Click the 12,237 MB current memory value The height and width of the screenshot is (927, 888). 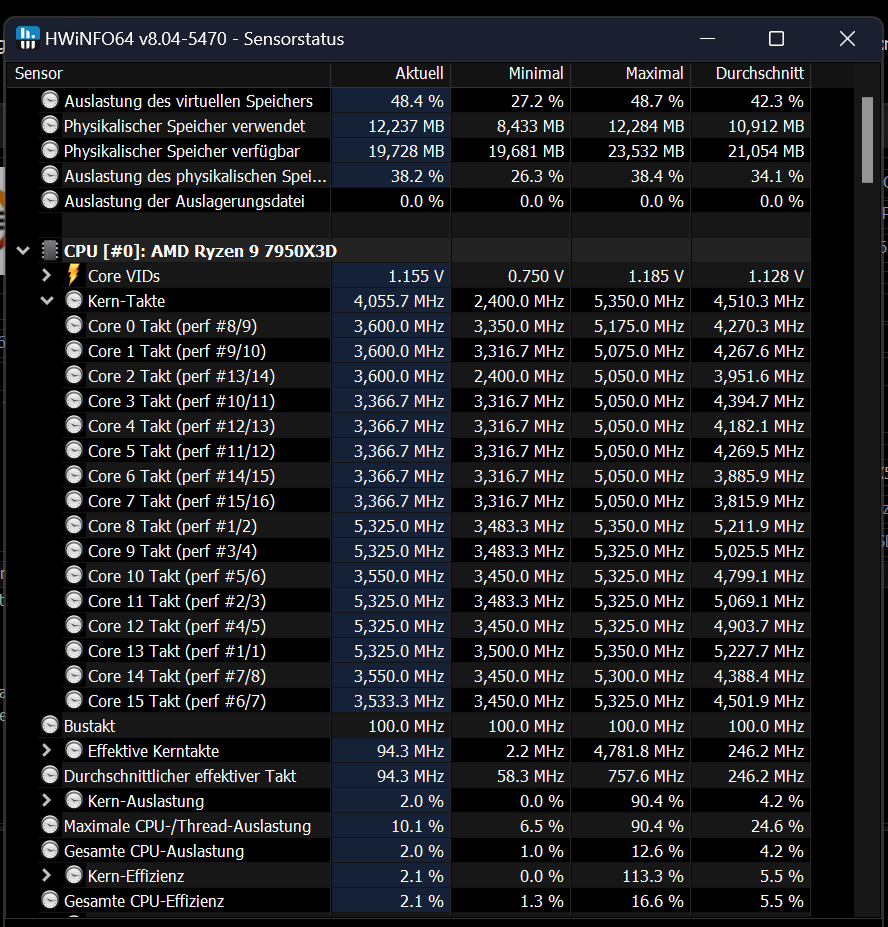[x=406, y=126]
